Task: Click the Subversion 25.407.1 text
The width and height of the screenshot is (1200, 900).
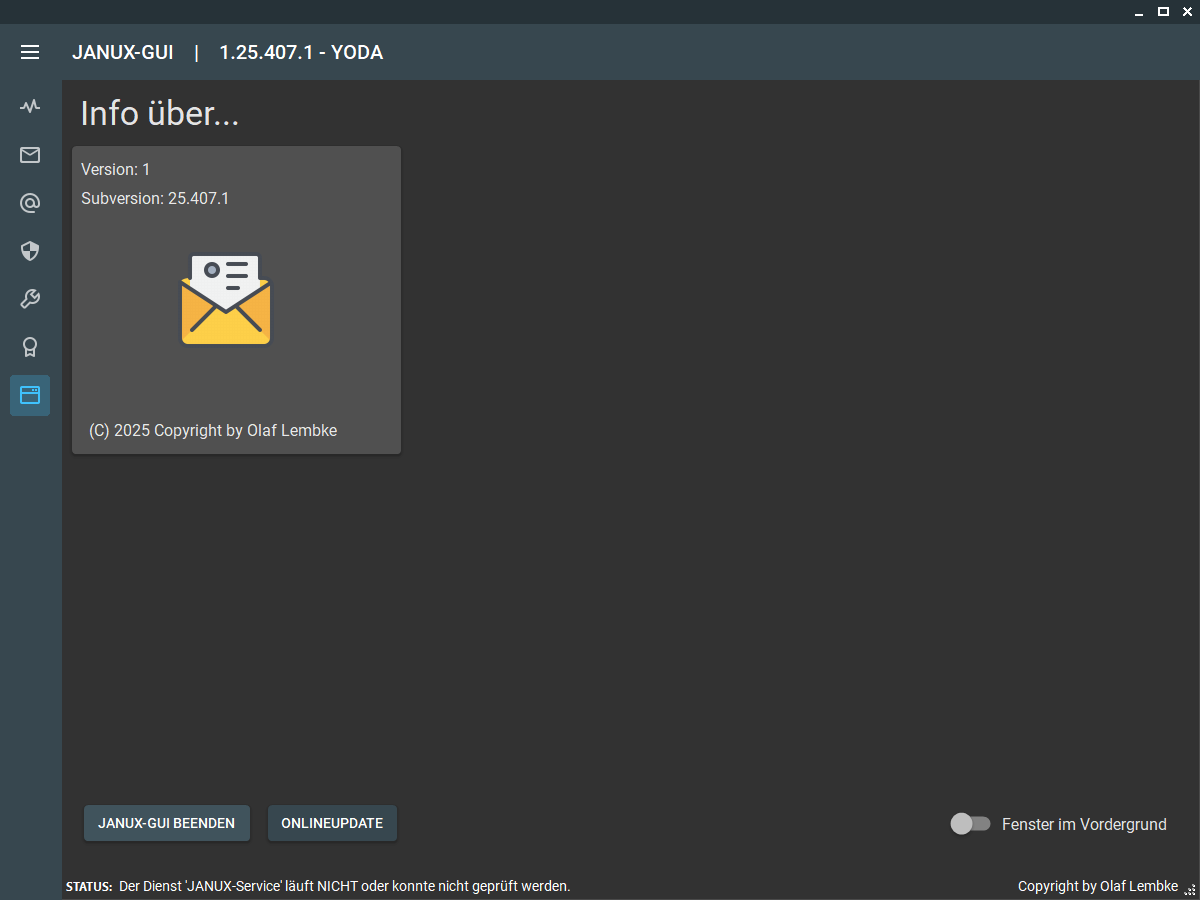Action: tap(155, 198)
